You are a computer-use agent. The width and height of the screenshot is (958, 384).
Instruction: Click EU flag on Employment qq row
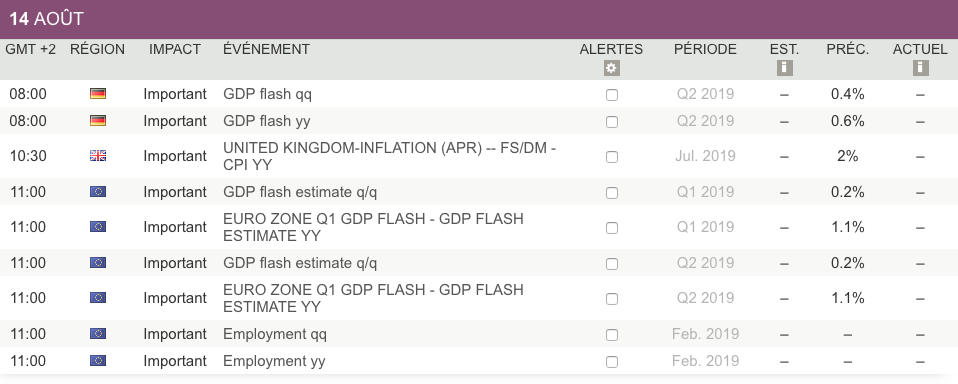[x=98, y=334]
